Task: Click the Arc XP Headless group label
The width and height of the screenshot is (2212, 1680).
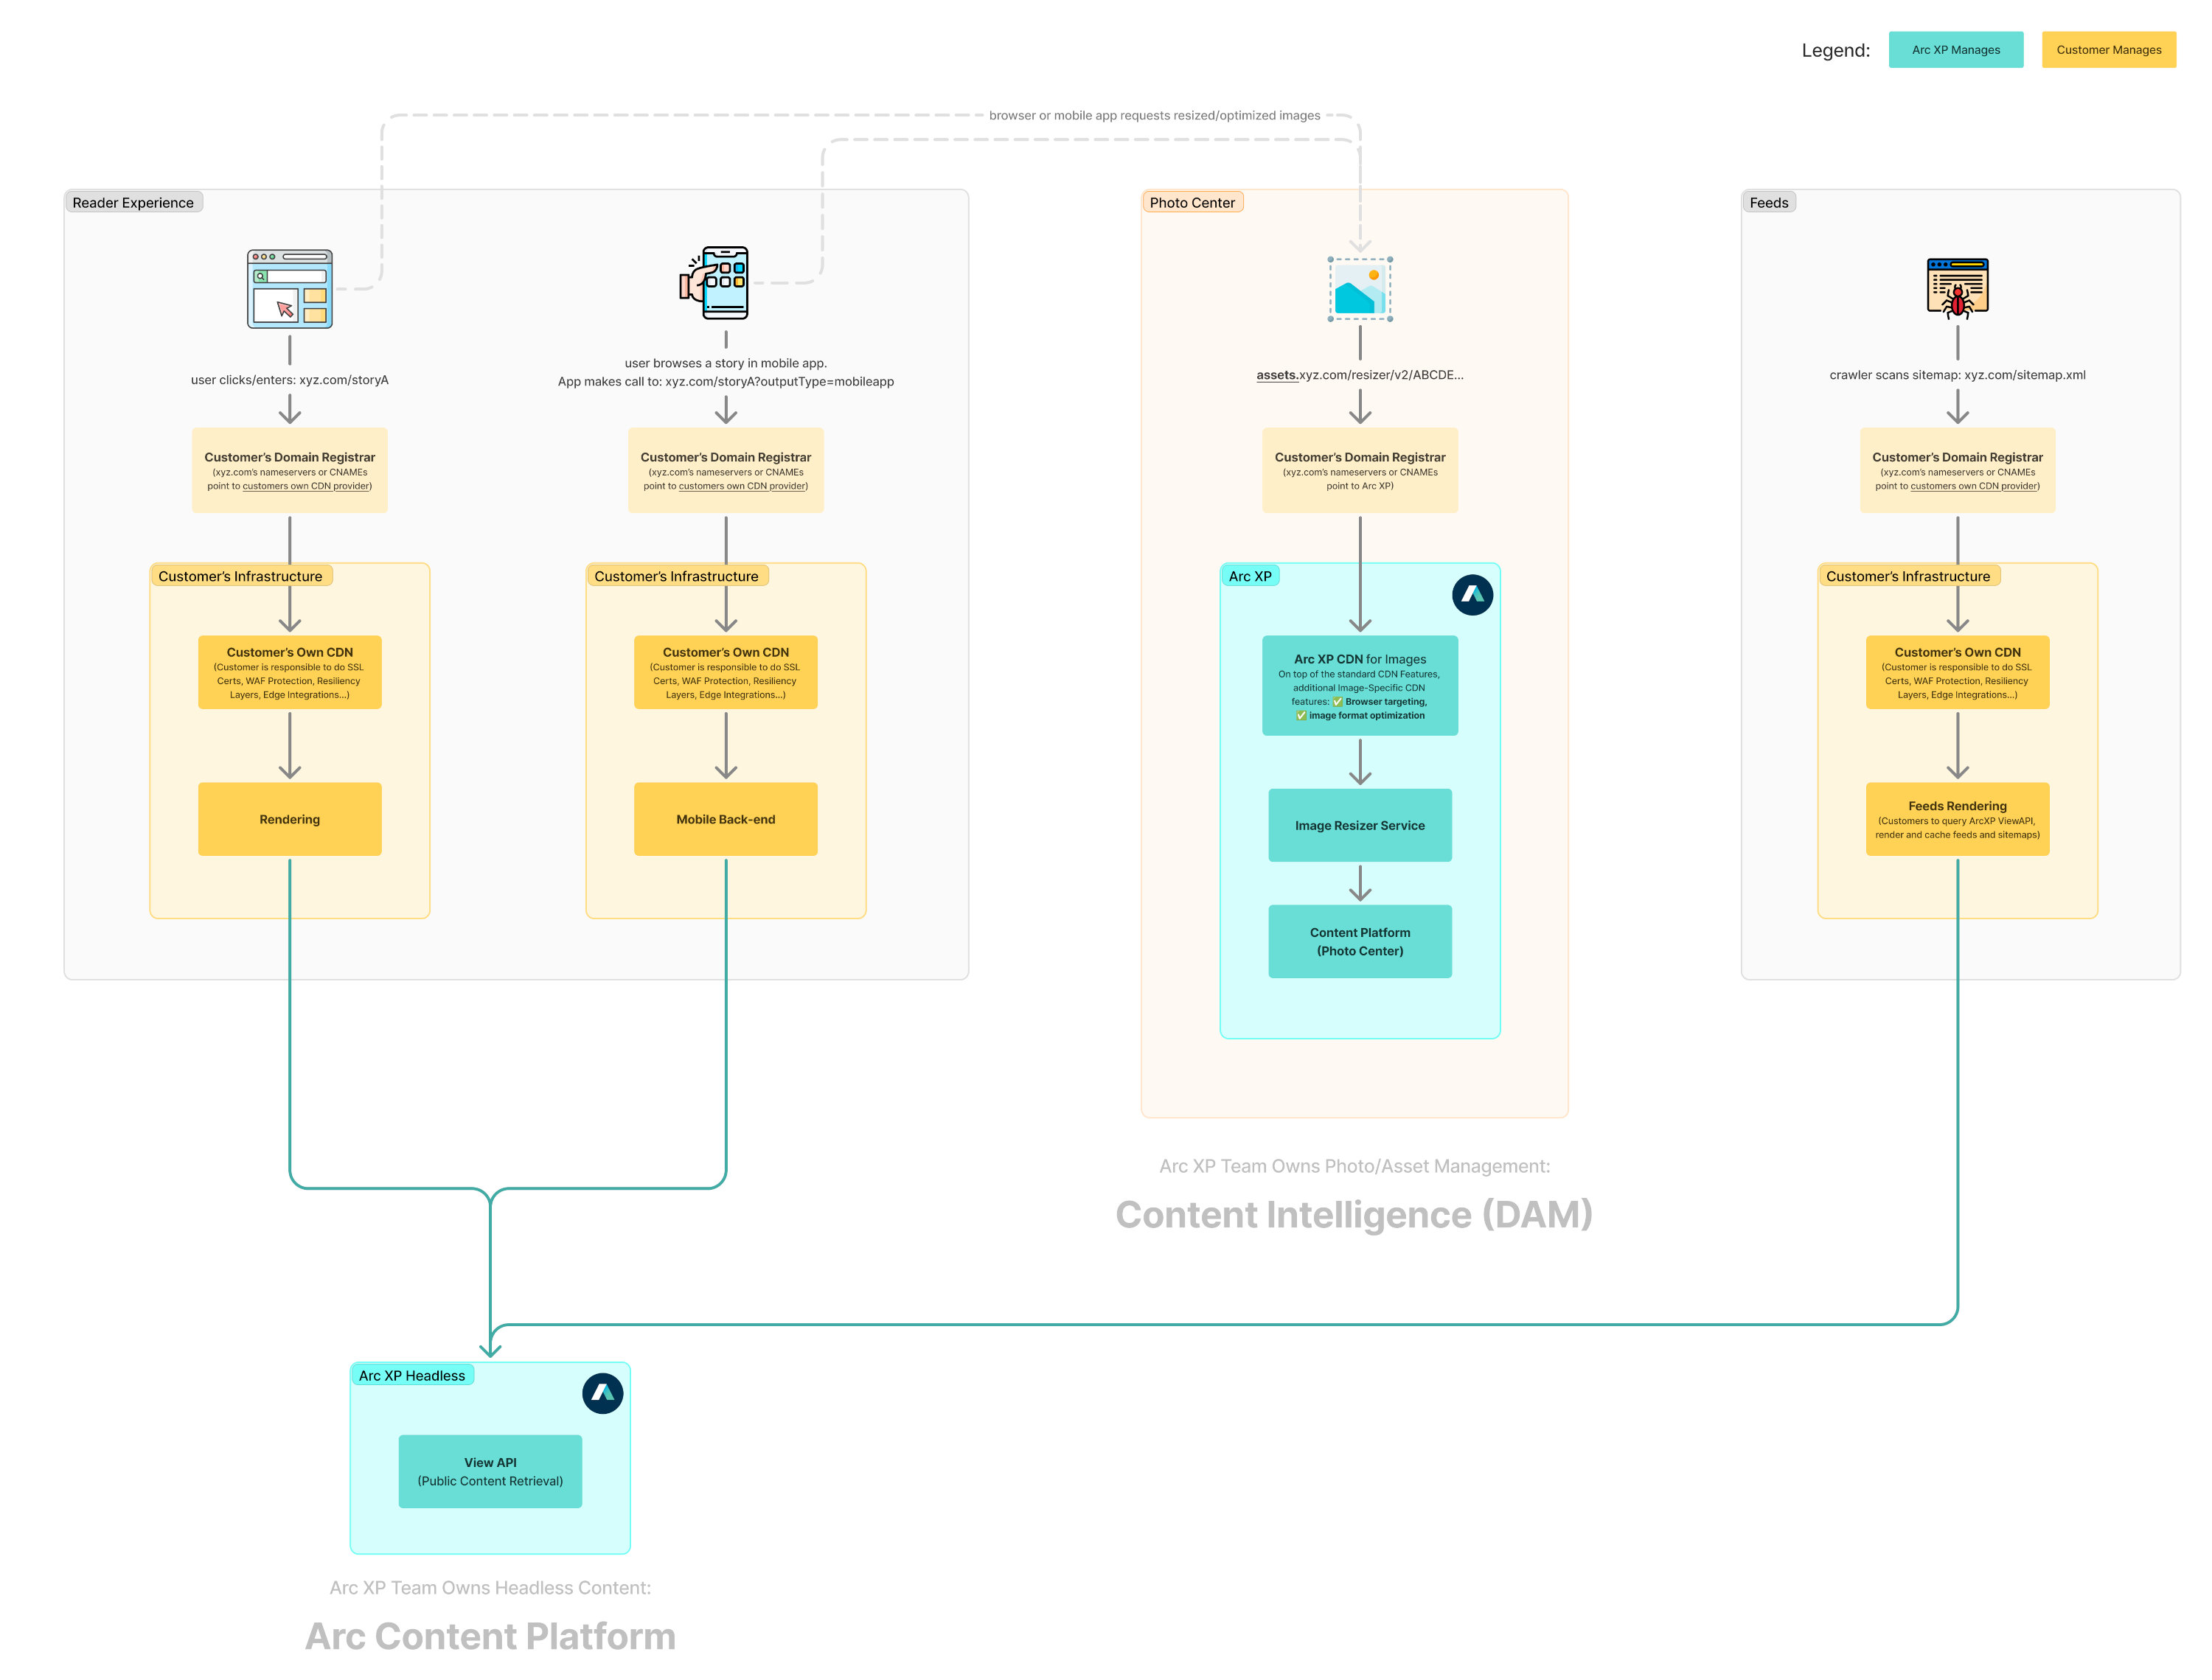Action: [x=412, y=1375]
